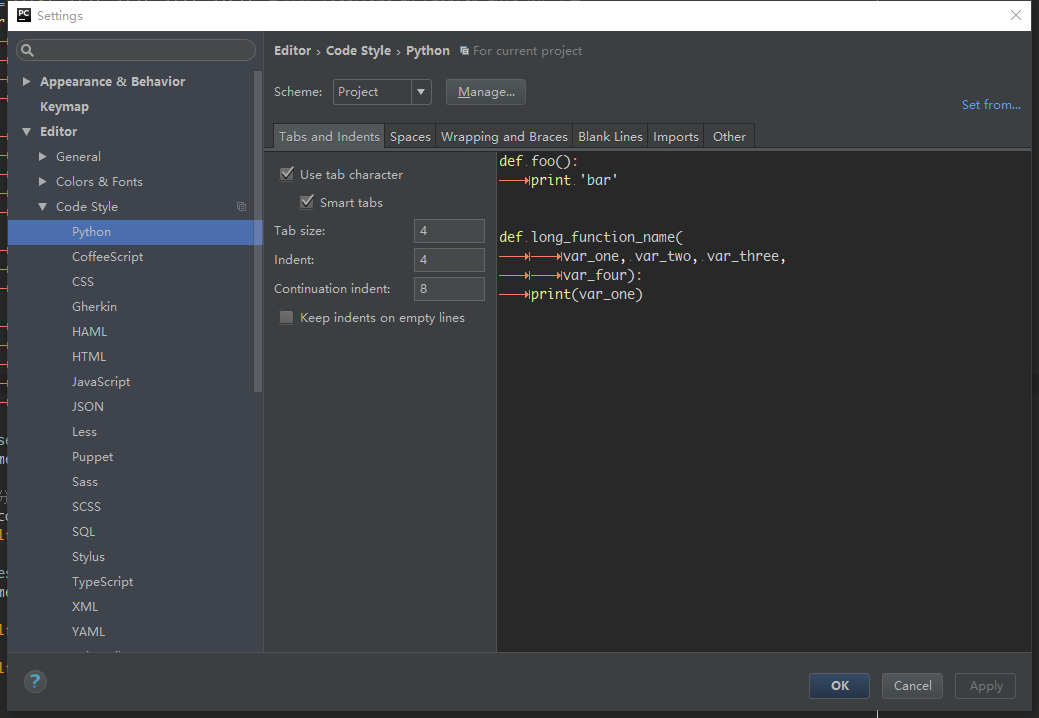This screenshot has height=718, width=1039.
Task: Select Keymap in settings tree
Action: point(64,107)
